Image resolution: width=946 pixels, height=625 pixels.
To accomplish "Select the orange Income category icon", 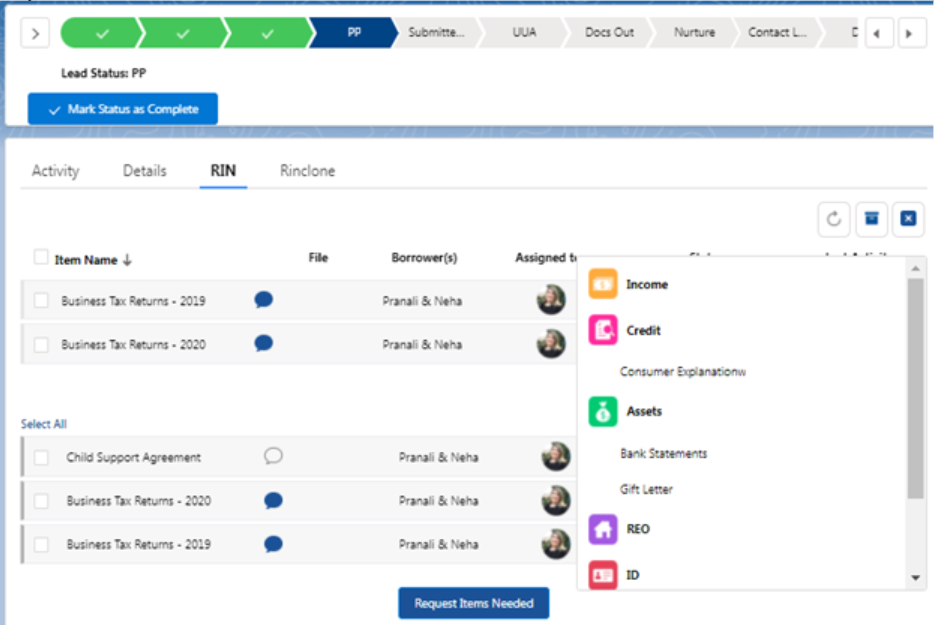I will (603, 284).
